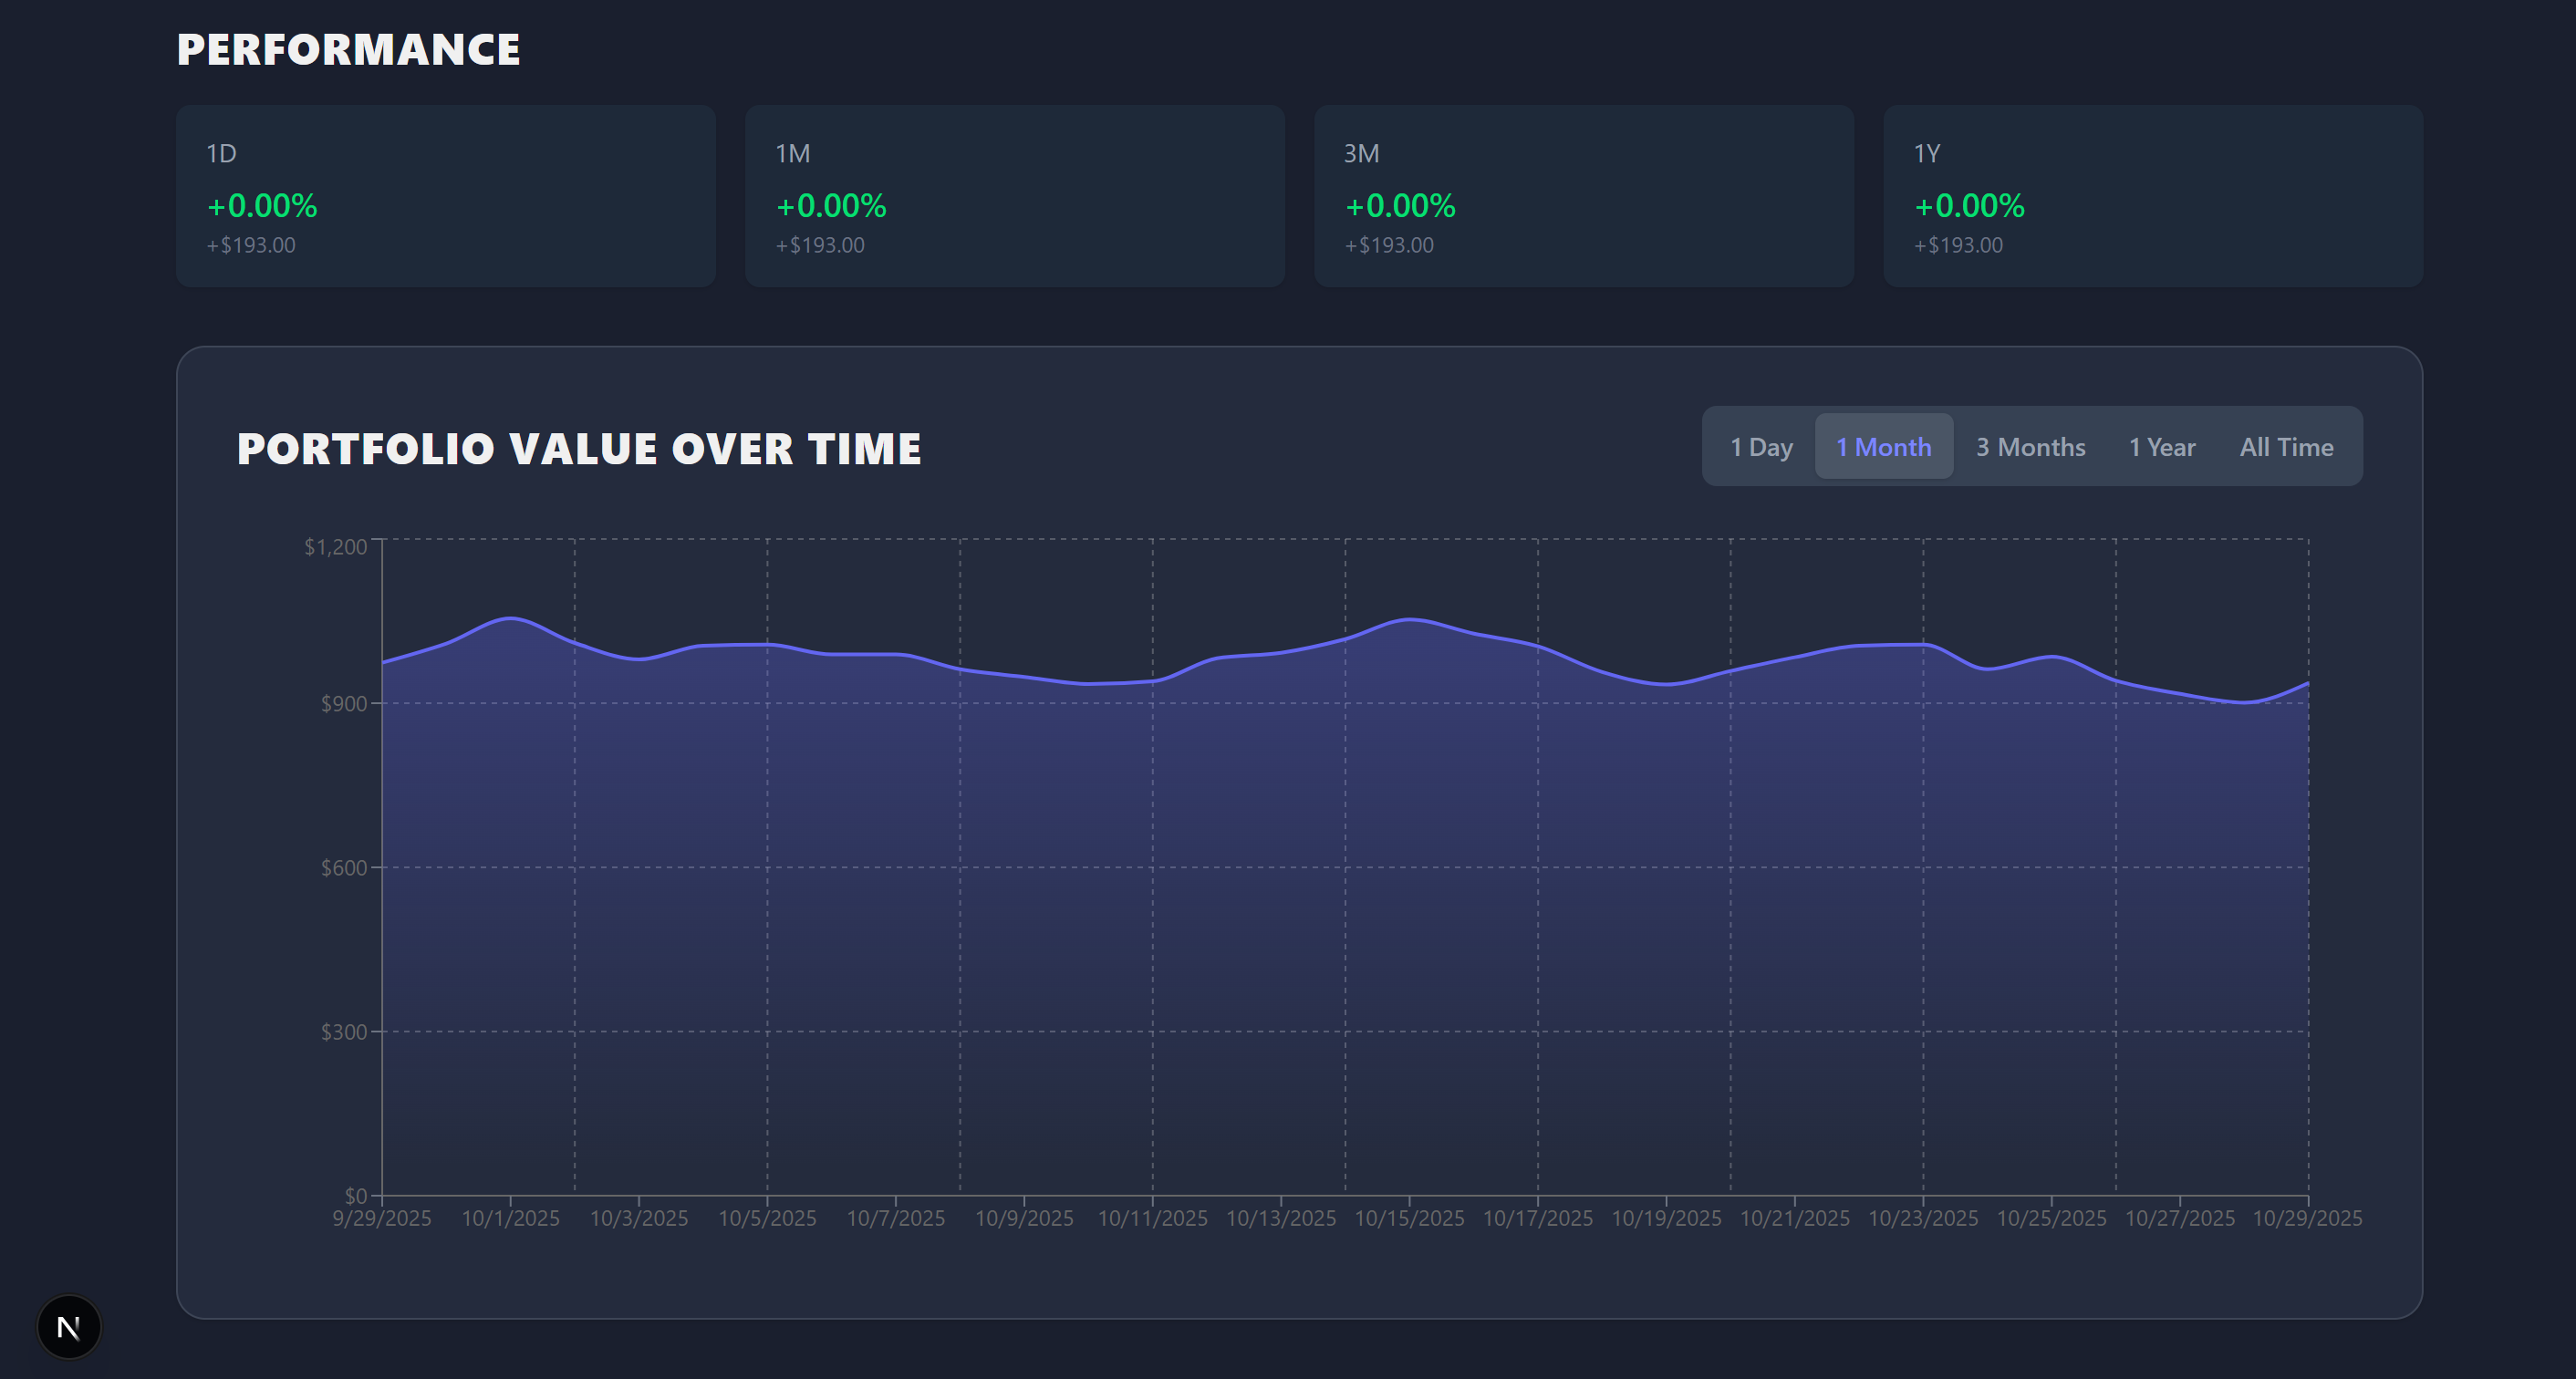Open the 1M performance card
The width and height of the screenshot is (2576, 1379).
(1014, 196)
